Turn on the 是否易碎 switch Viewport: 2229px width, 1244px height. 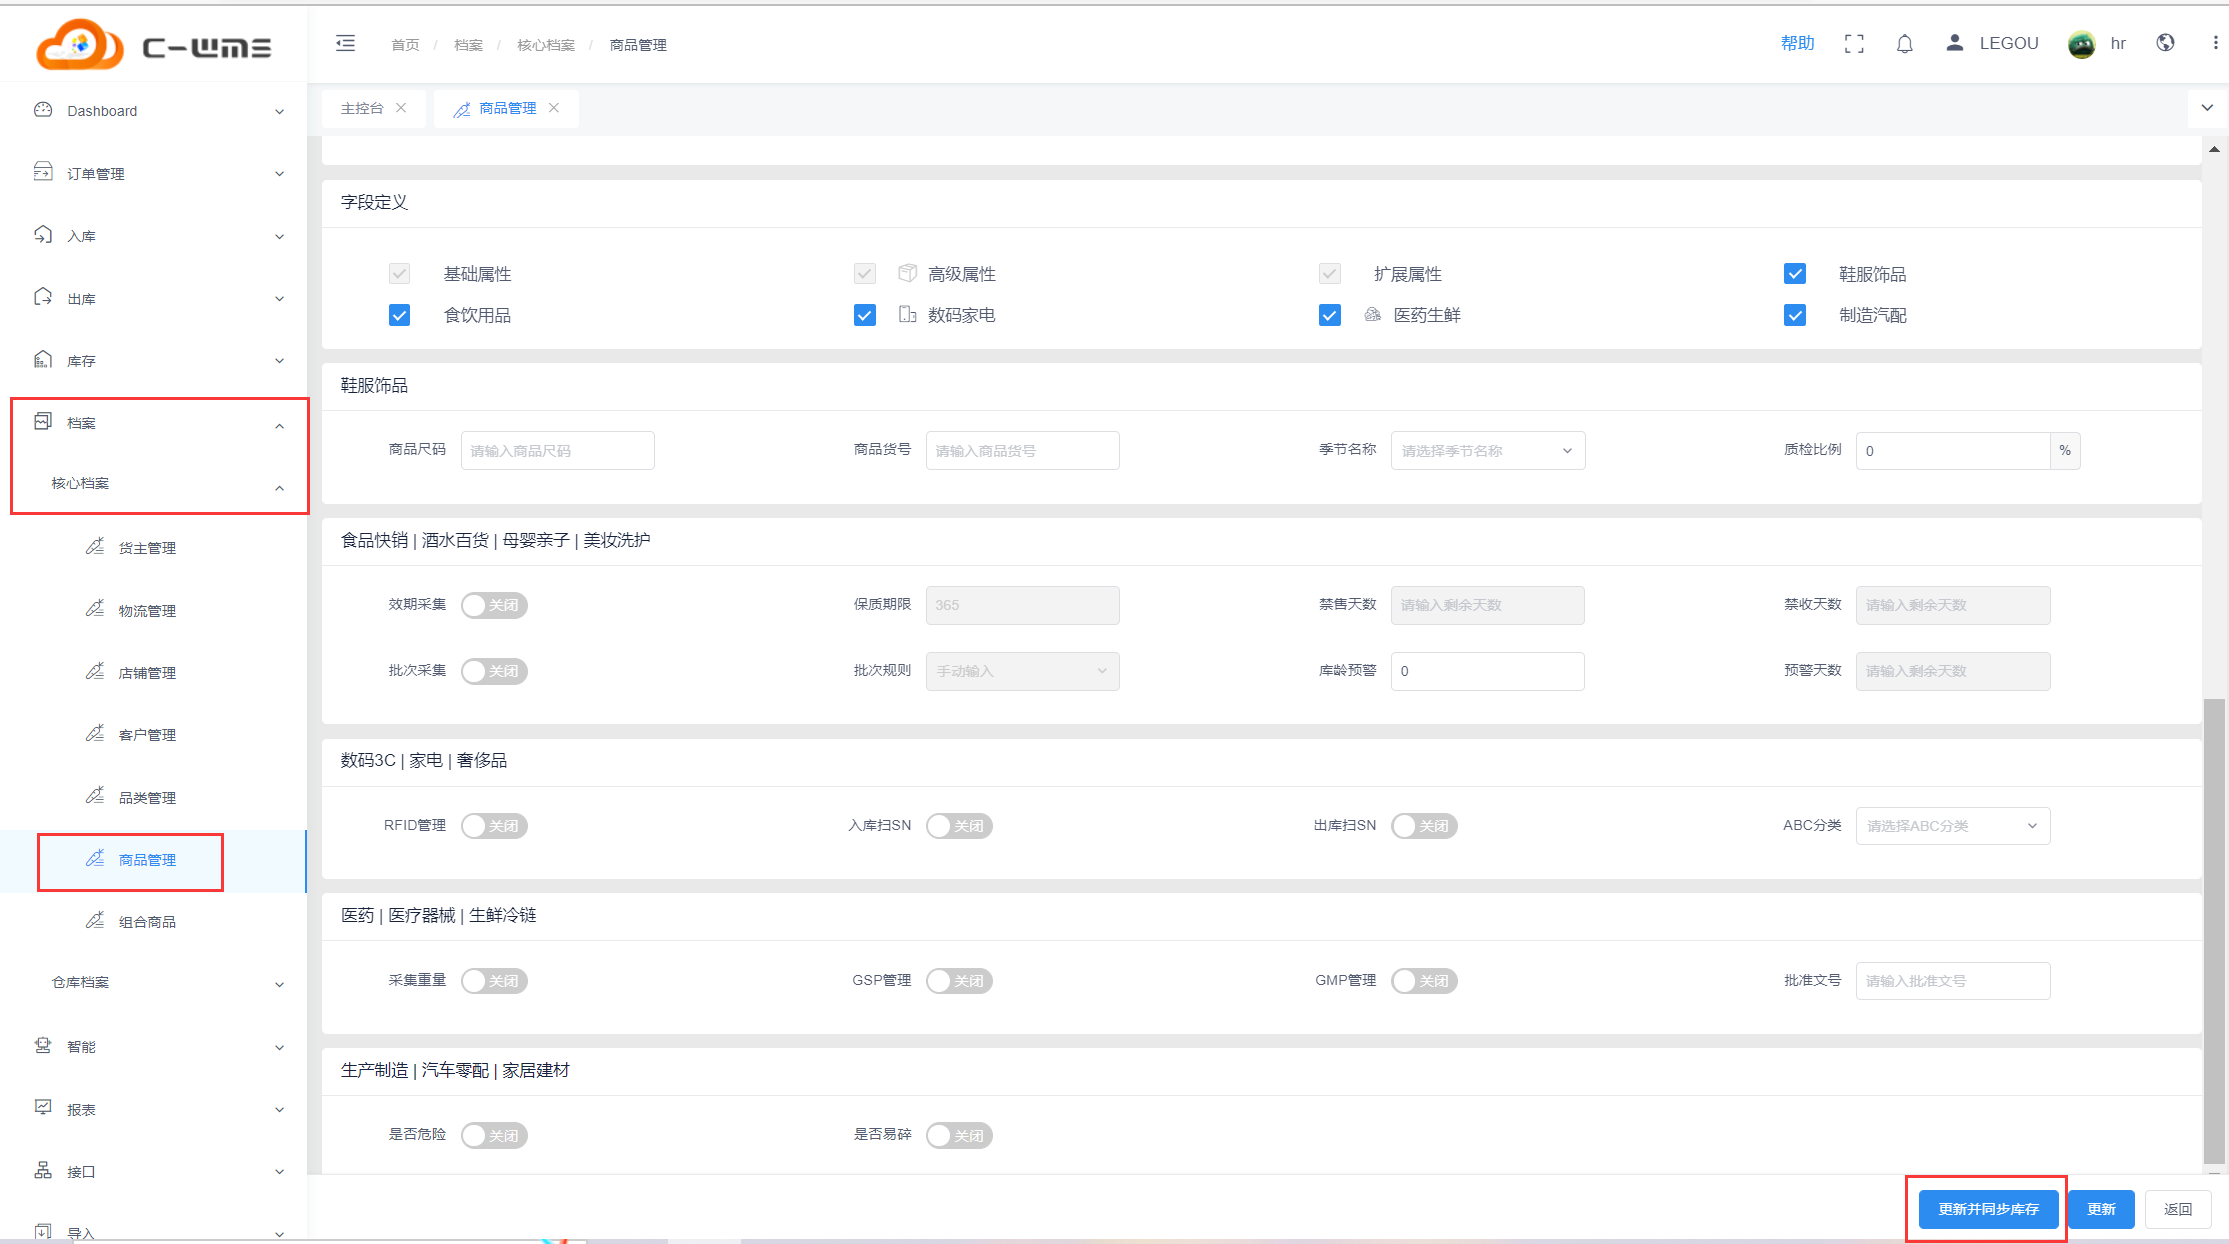coord(959,1136)
